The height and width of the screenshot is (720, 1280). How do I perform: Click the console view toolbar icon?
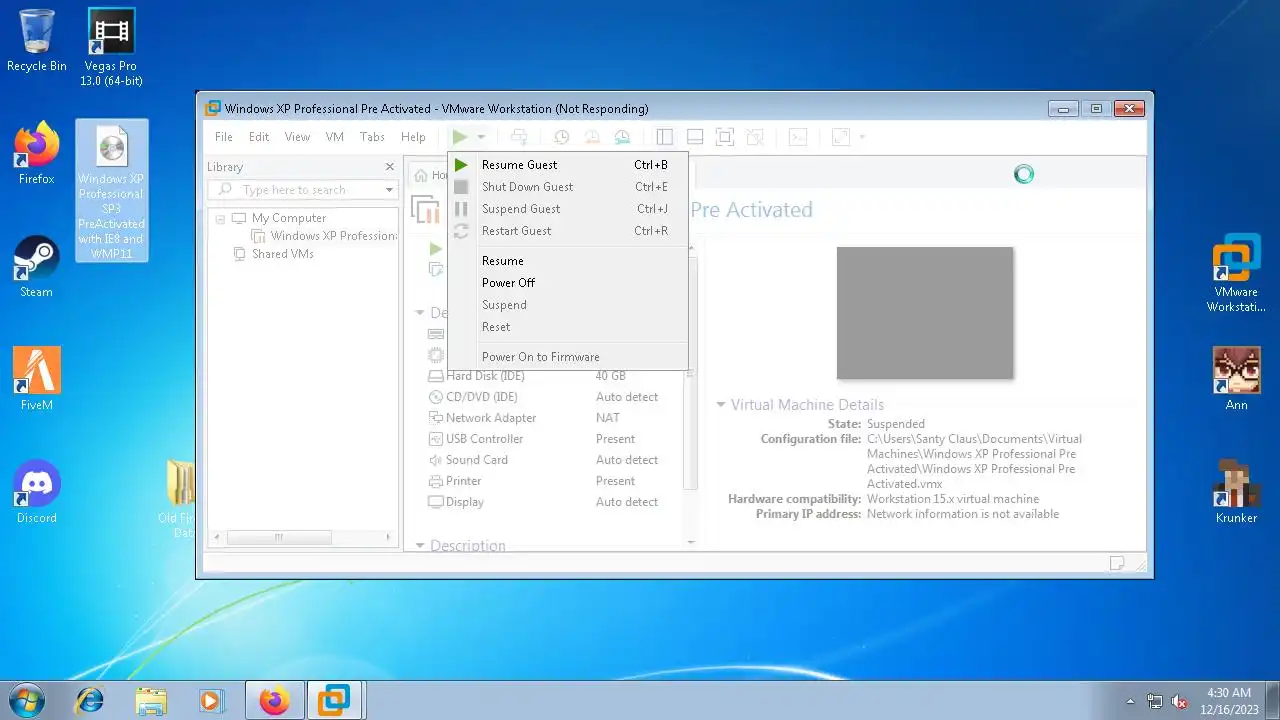click(x=798, y=137)
